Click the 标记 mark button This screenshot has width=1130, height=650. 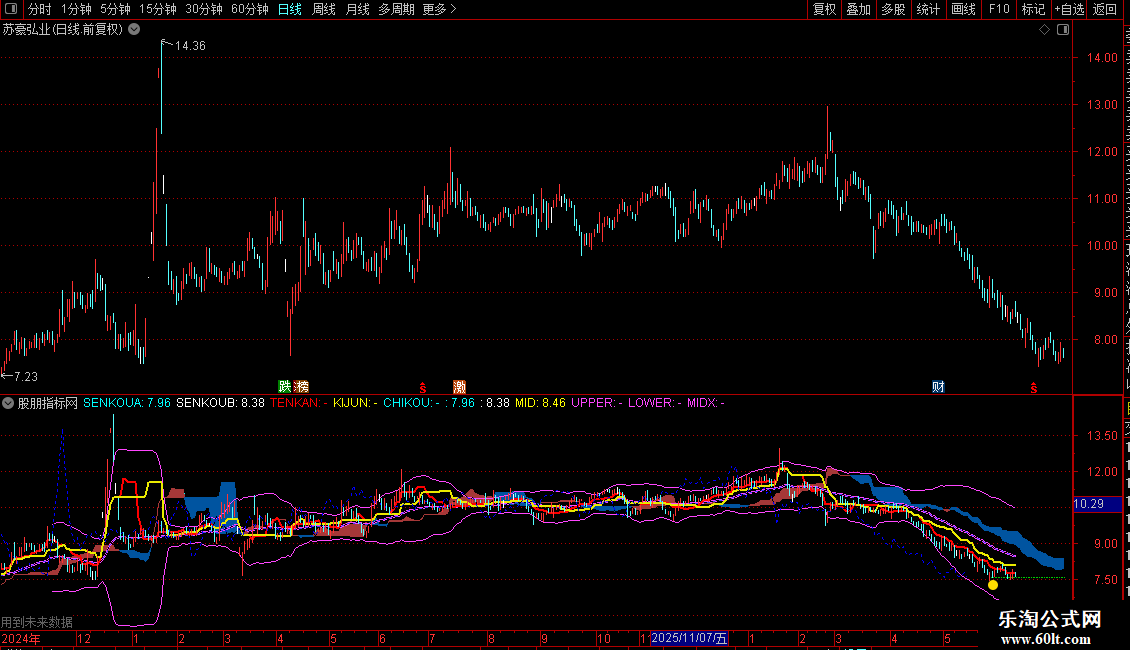coord(1033,9)
